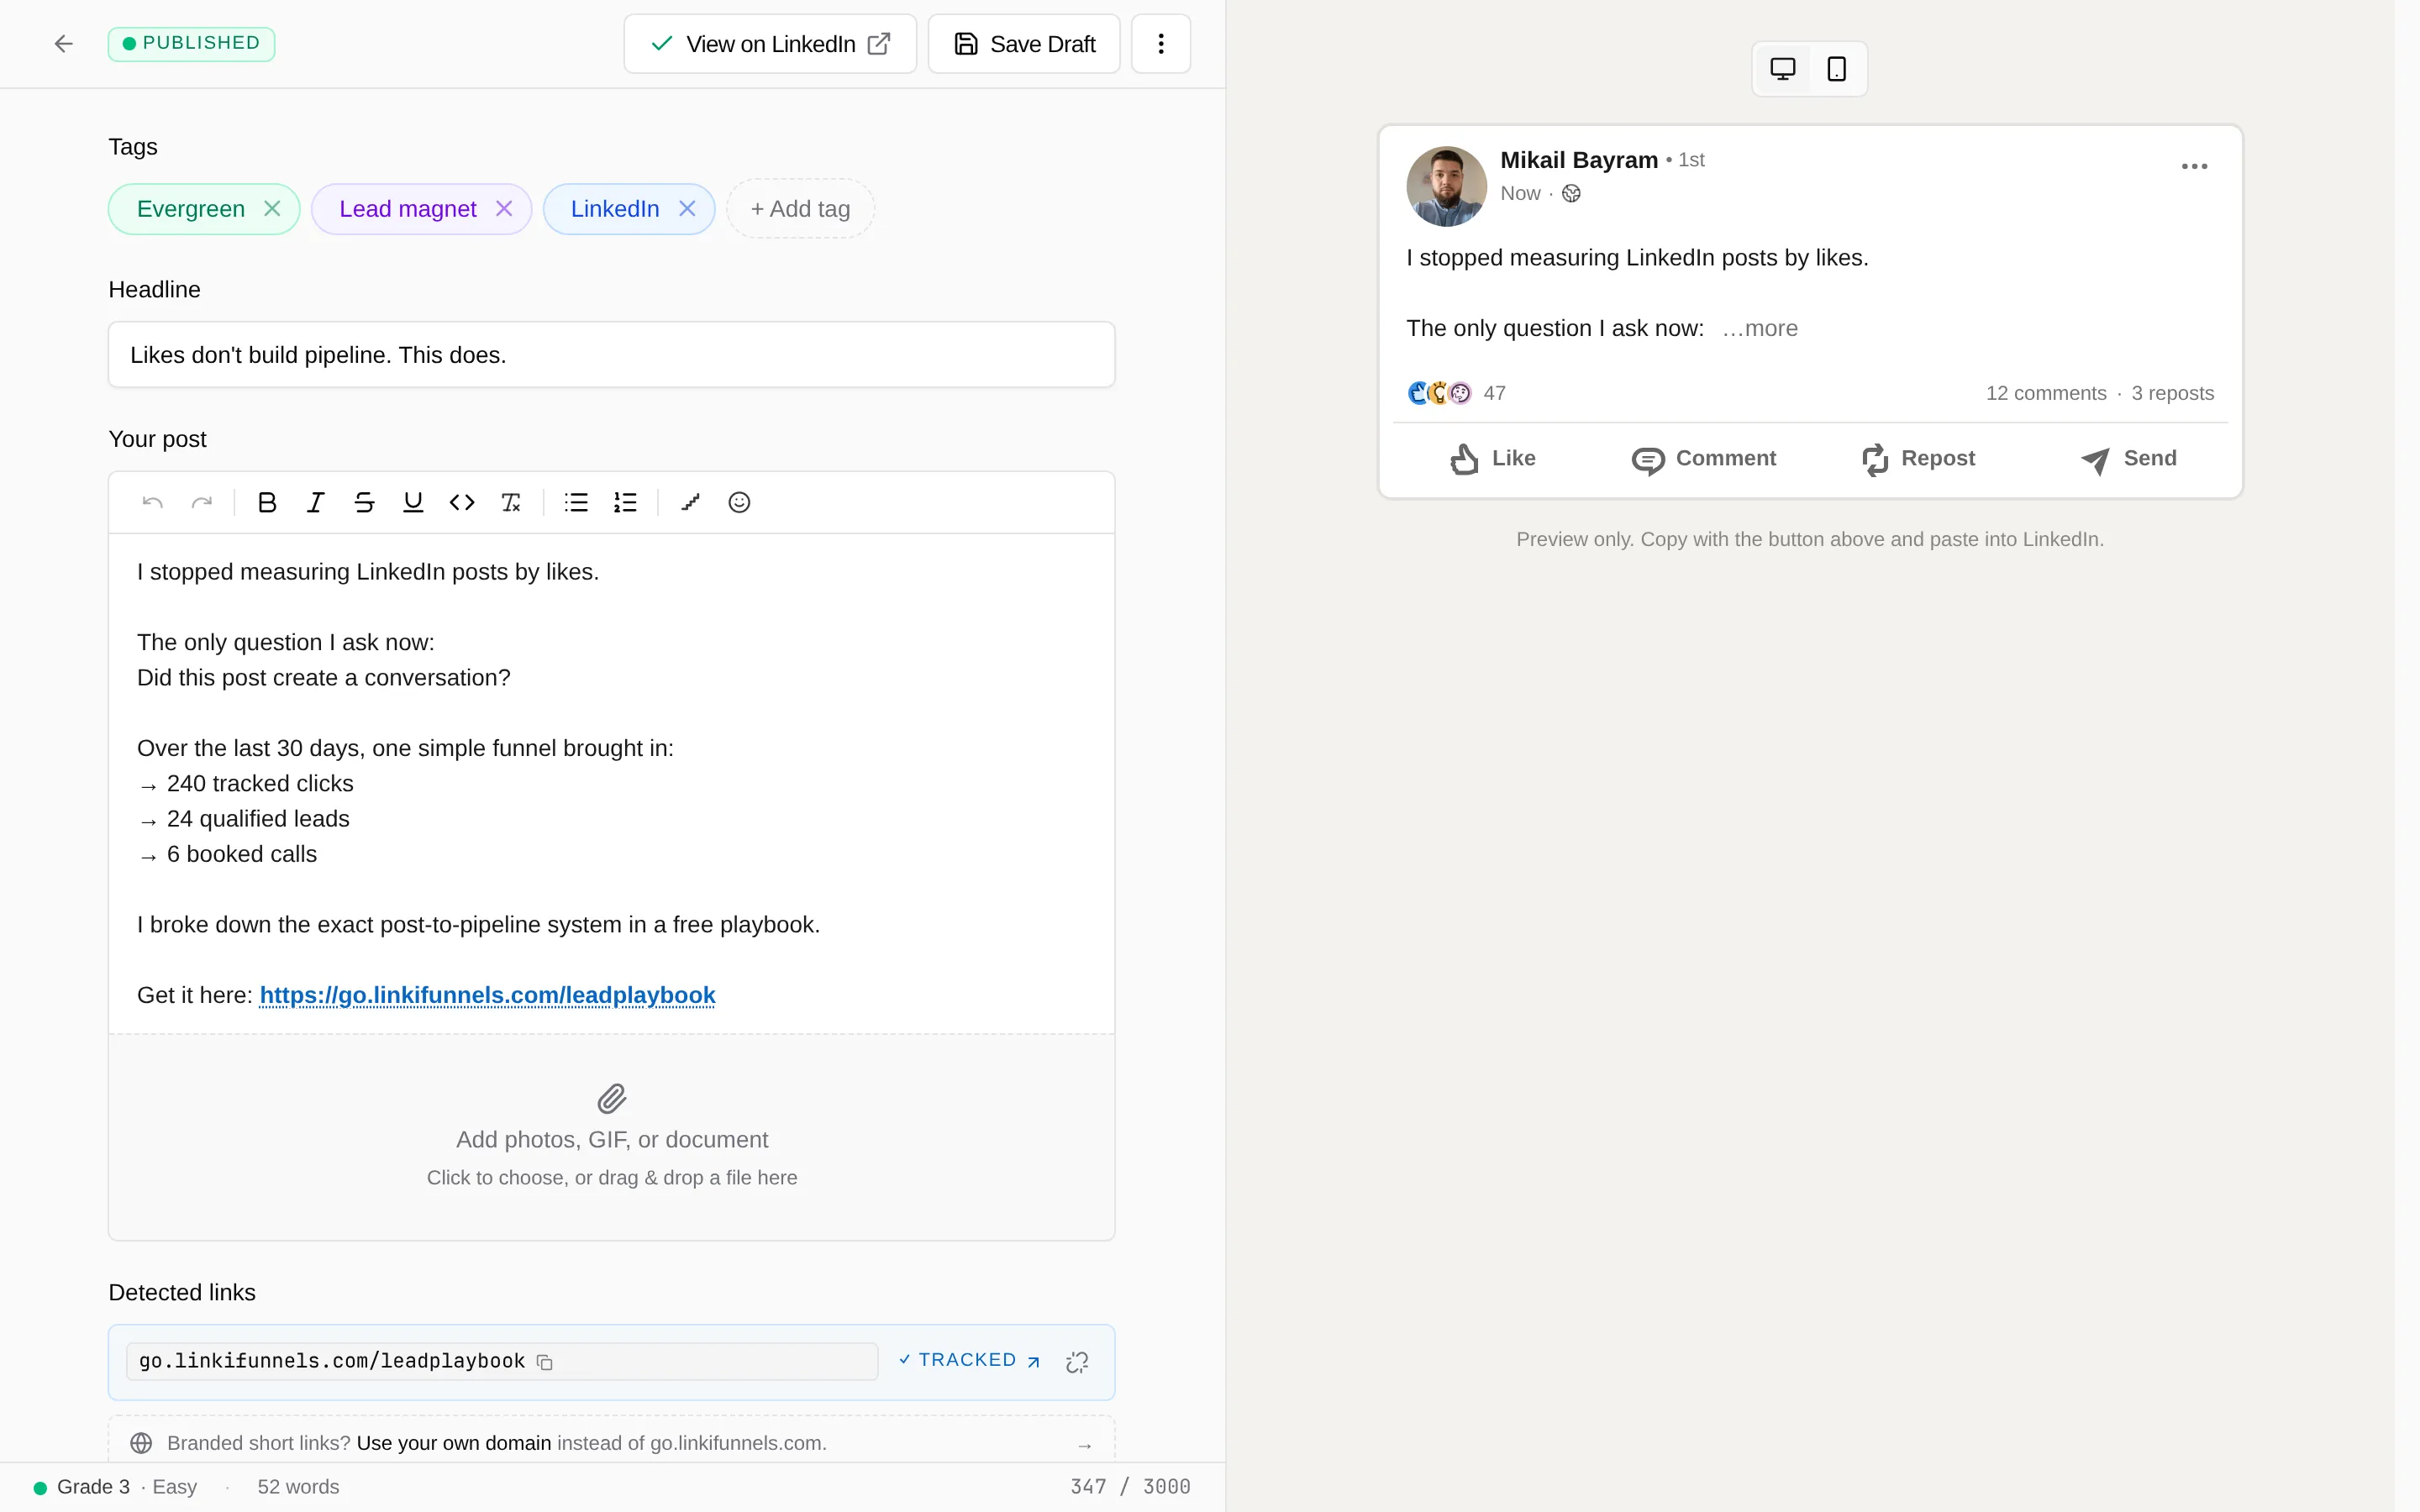Open the leadplaybook link in post body
The image size is (2420, 1512).
coord(487,995)
